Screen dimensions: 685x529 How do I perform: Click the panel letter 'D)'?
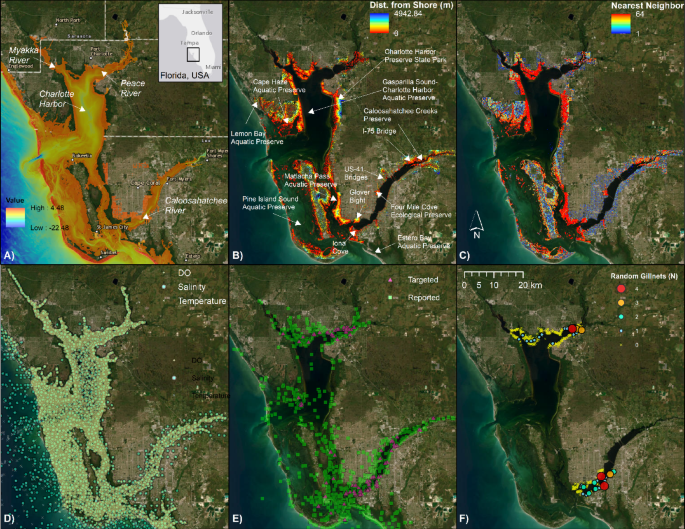pyautogui.click(x=10, y=519)
